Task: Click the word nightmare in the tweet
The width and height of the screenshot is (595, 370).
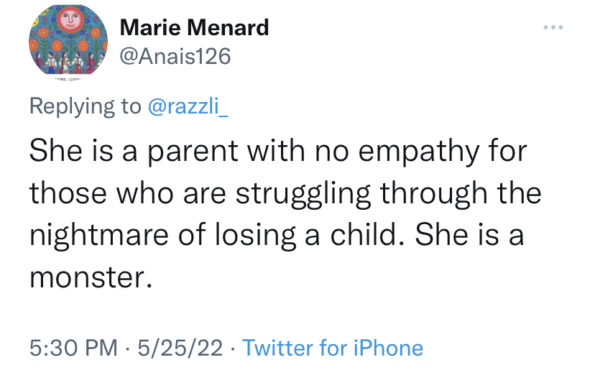Action: coord(99,236)
